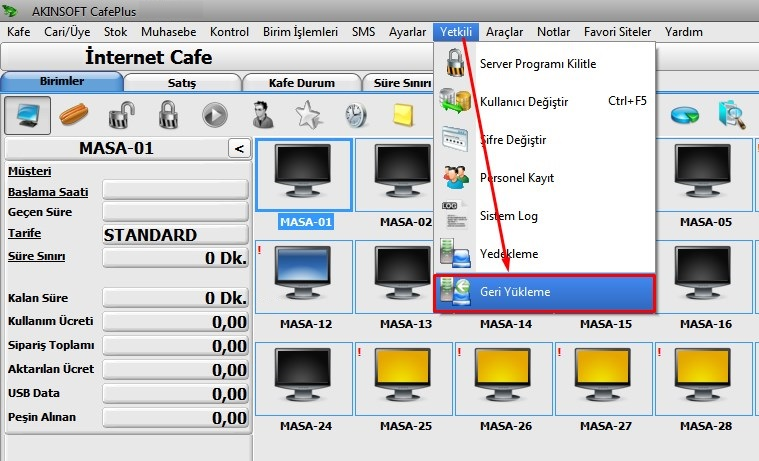Image resolution: width=759 pixels, height=461 pixels.
Task: Click the Peşin Alınan value field
Action: pyautogui.click(x=175, y=417)
